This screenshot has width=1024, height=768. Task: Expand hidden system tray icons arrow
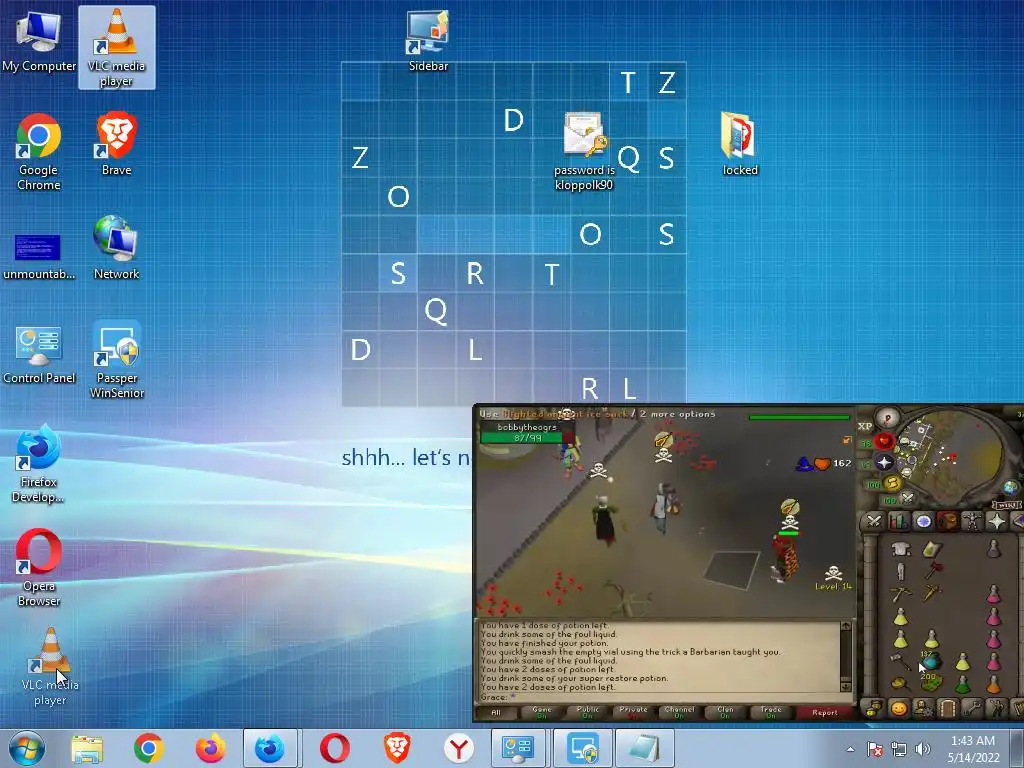(x=850, y=749)
